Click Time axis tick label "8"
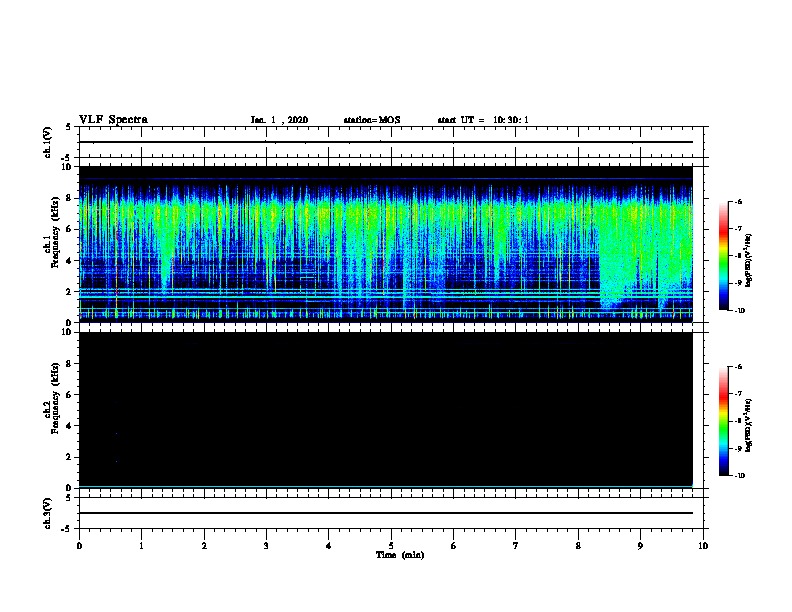 pyautogui.click(x=578, y=545)
